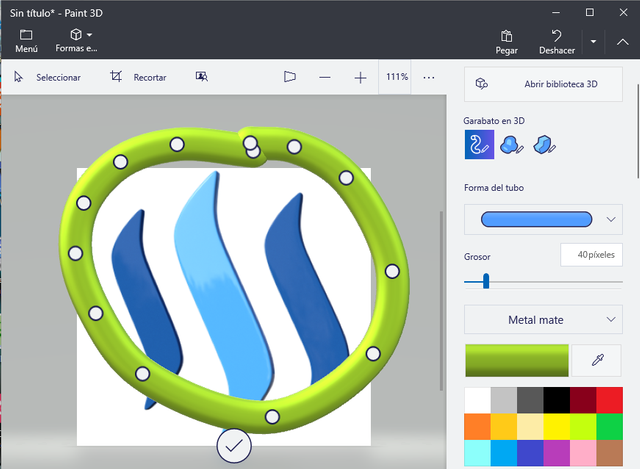Image resolution: width=640 pixels, height=469 pixels.
Task: Expand the Forma del tubo dropdown
Action: point(543,220)
